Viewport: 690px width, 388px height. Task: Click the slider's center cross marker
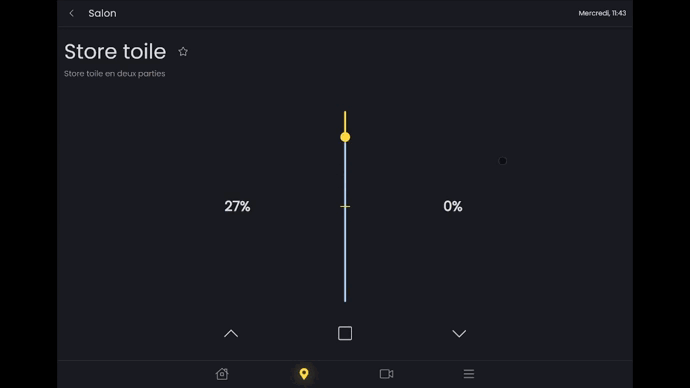pos(345,206)
